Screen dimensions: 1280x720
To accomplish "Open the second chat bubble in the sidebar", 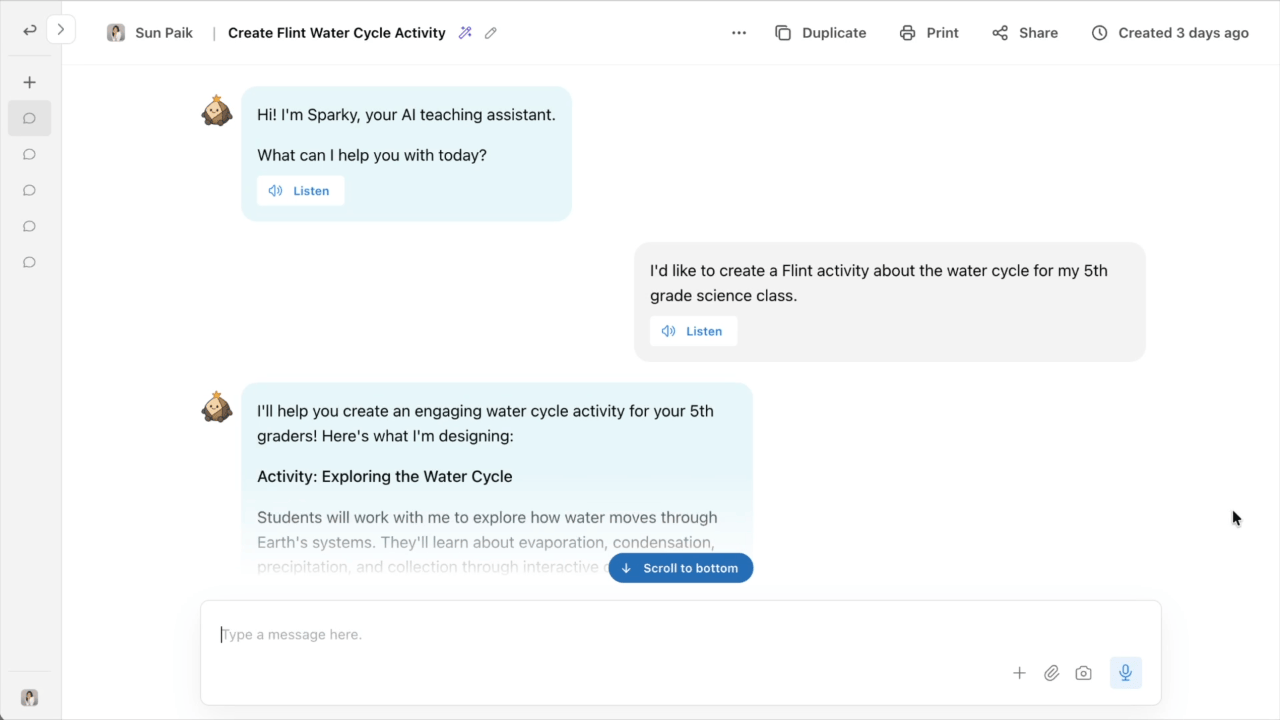I will (29, 154).
